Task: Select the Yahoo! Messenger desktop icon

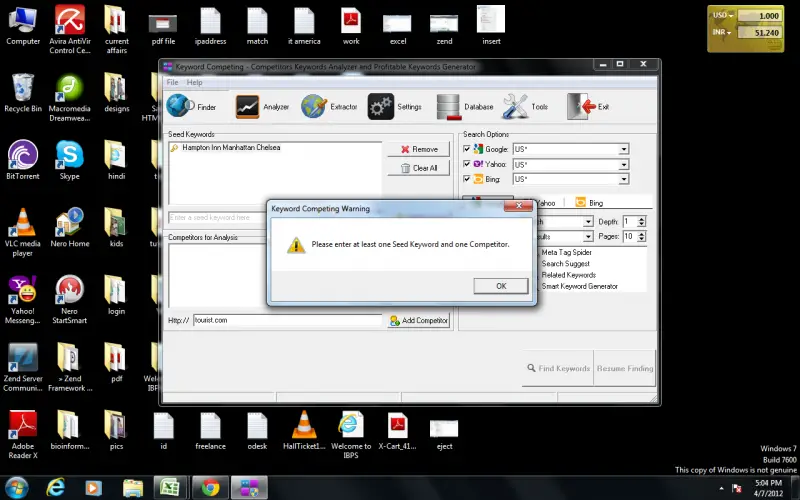Action: pos(22,300)
